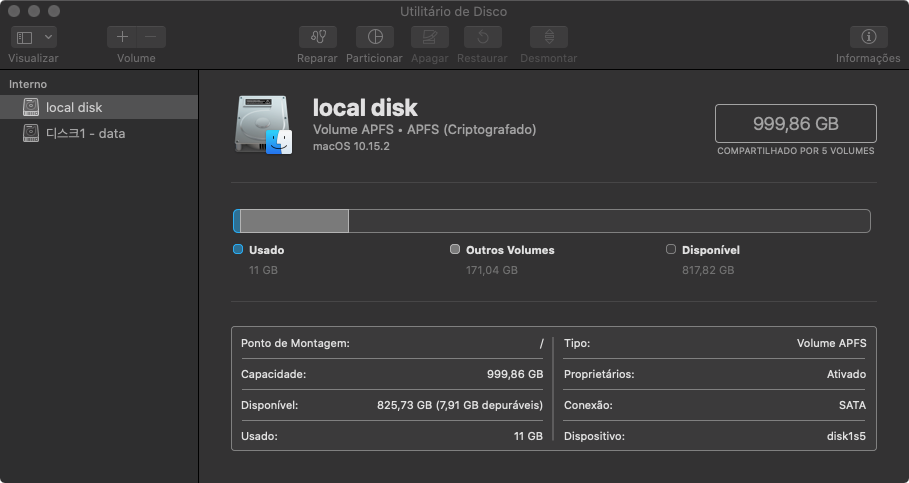The image size is (909, 483).
Task: Select the 디스크1 - data volume
Action: pos(85,133)
